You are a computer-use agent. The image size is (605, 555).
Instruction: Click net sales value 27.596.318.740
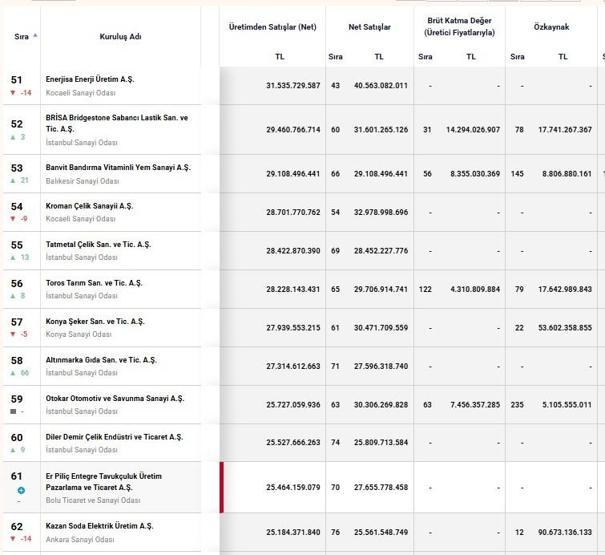pos(381,366)
